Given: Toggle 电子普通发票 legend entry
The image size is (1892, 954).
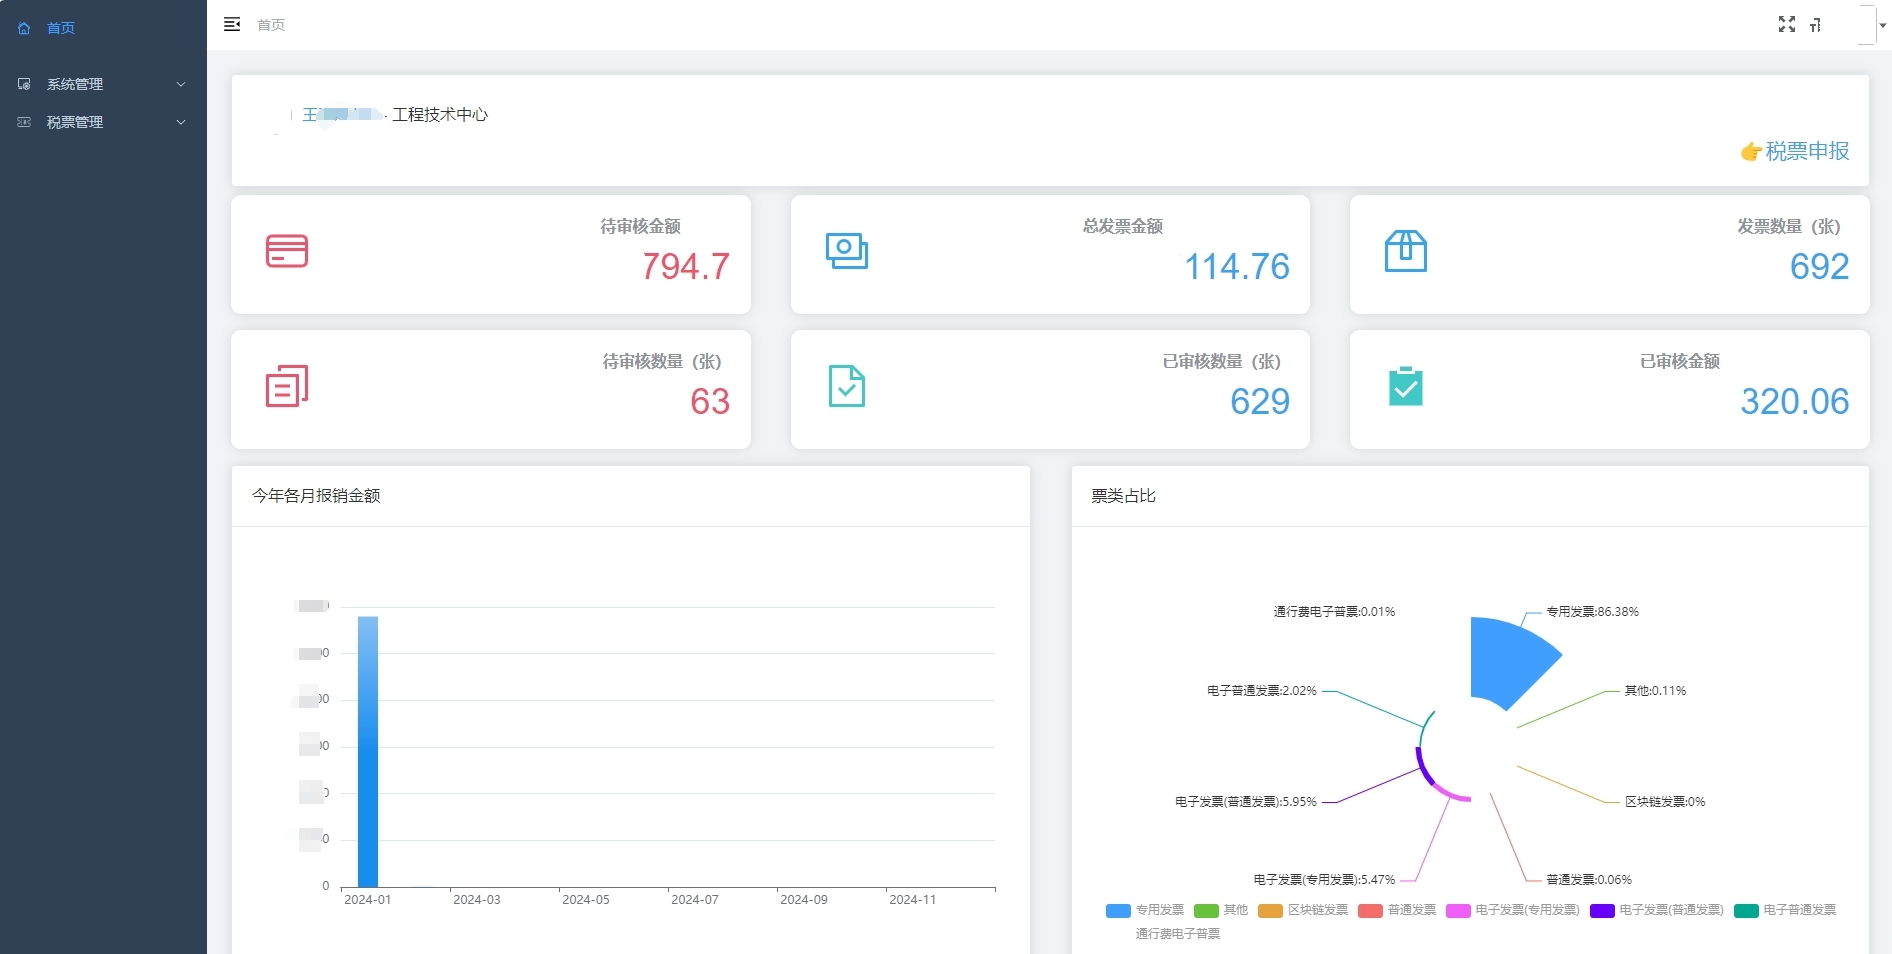Looking at the screenshot, I should click(1785, 910).
